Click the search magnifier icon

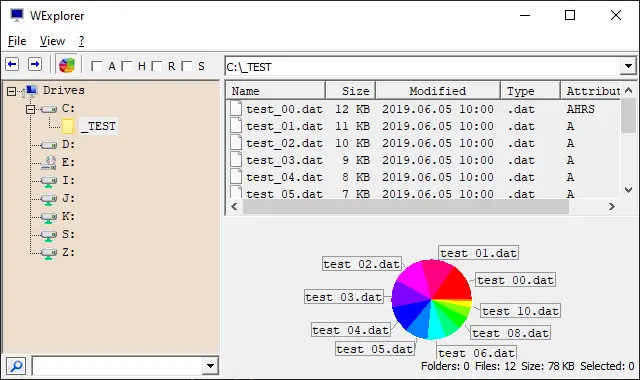click(16, 366)
